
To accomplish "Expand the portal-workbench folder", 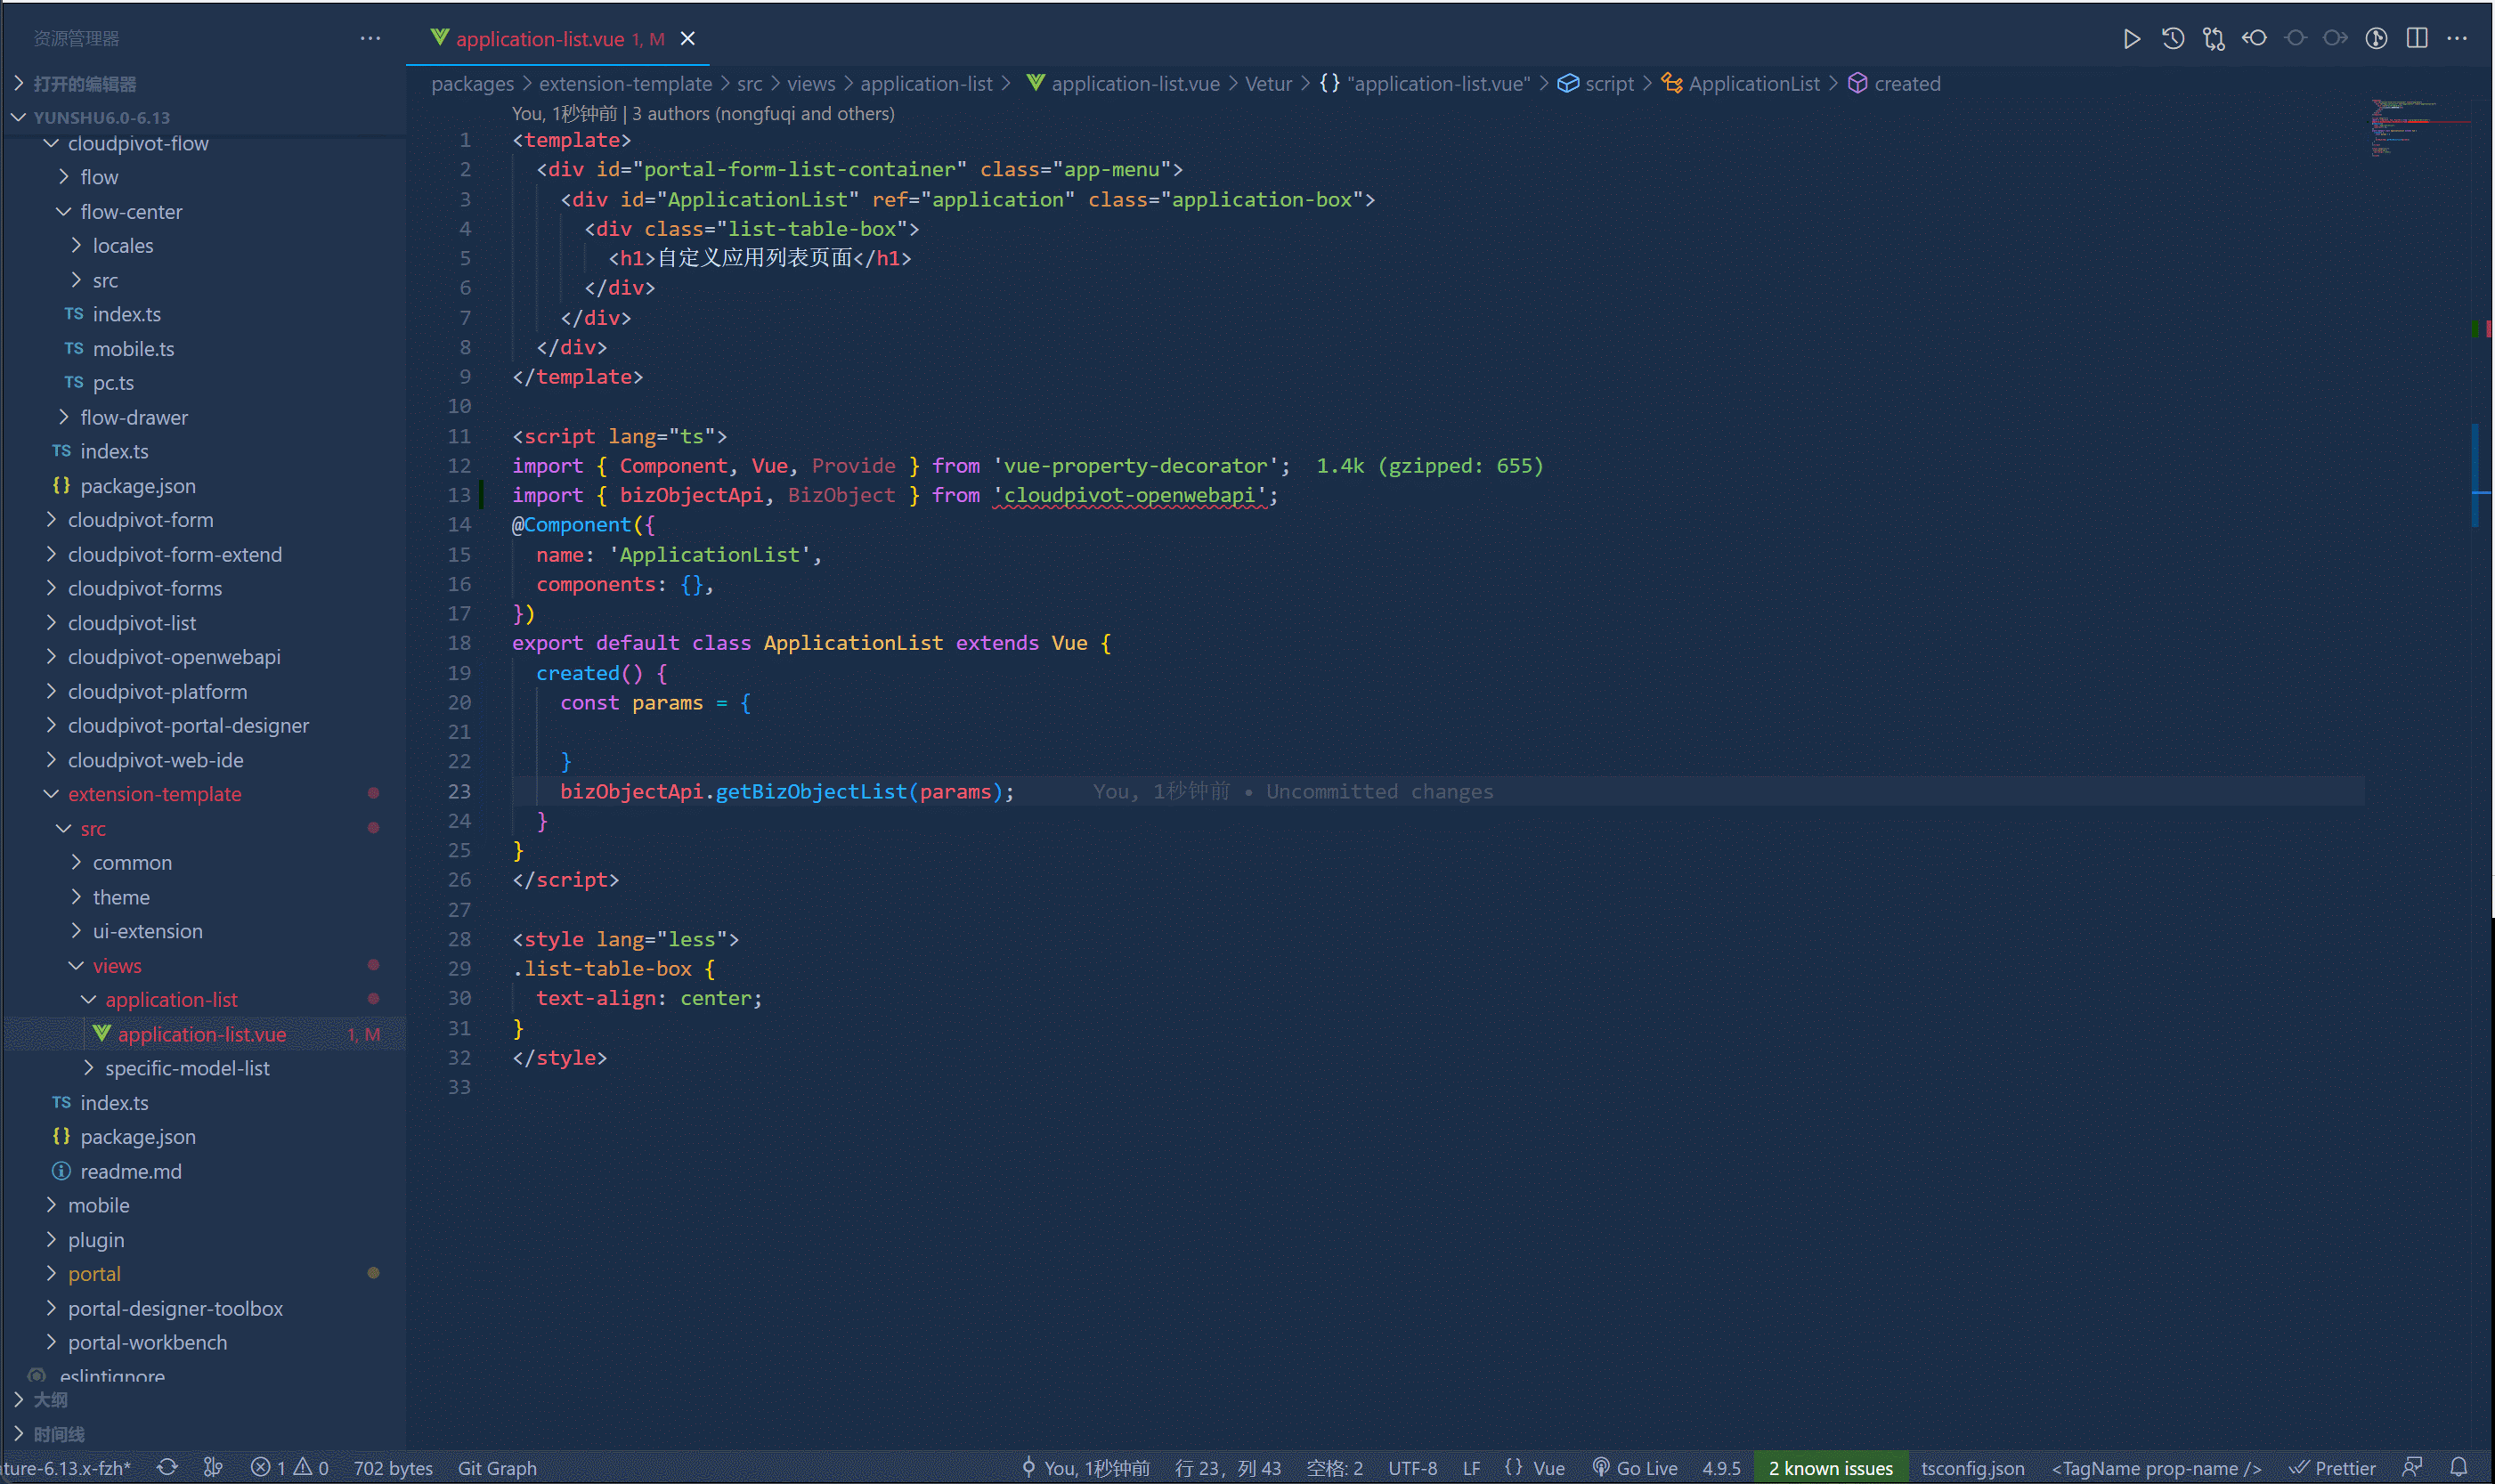I will pyautogui.click(x=204, y=1343).
